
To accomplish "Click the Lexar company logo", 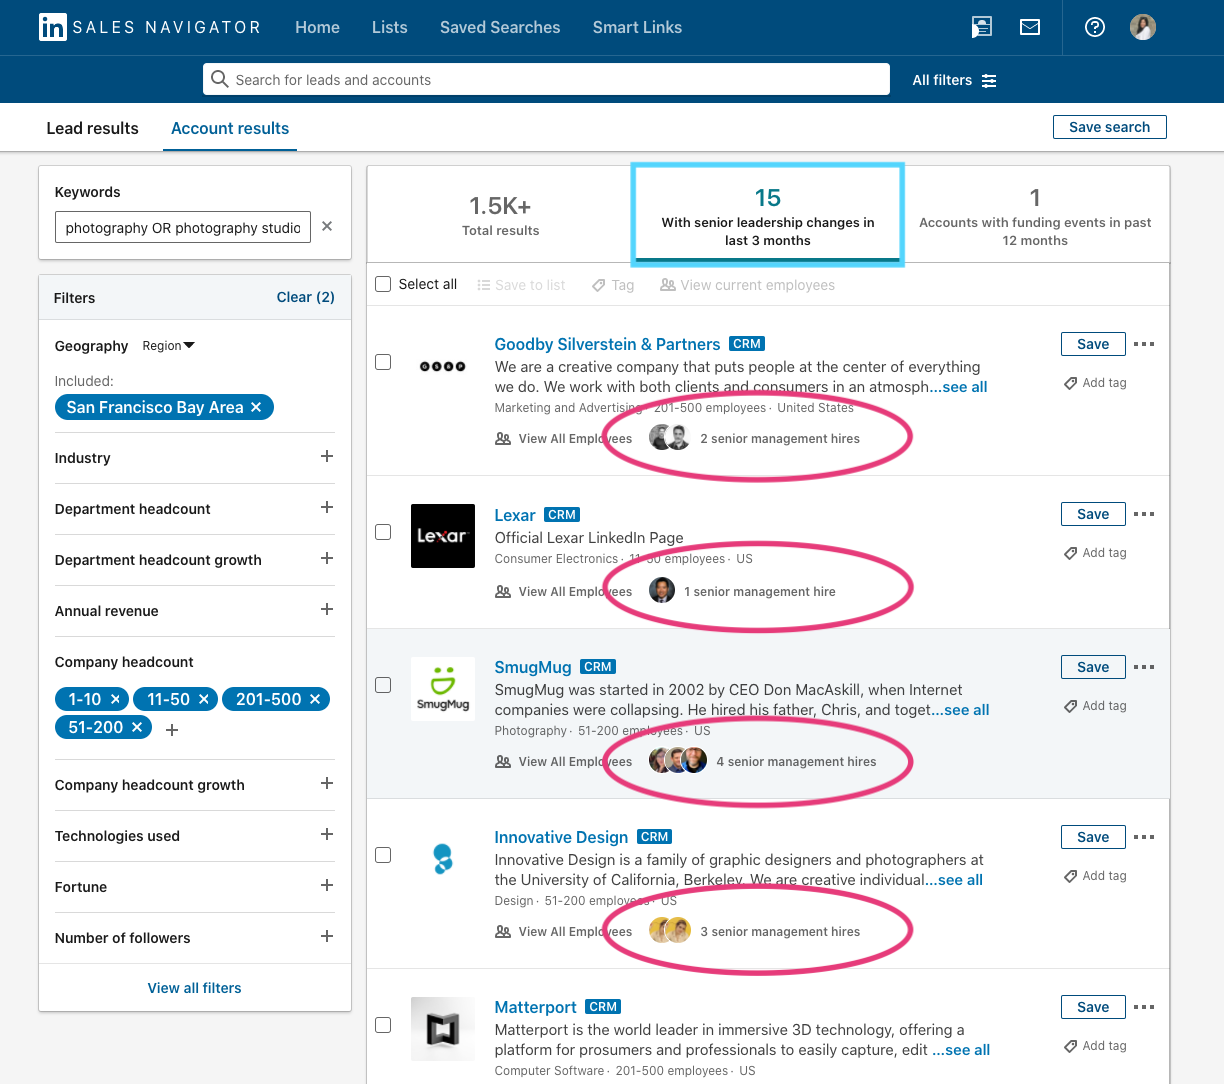I will coord(443,536).
